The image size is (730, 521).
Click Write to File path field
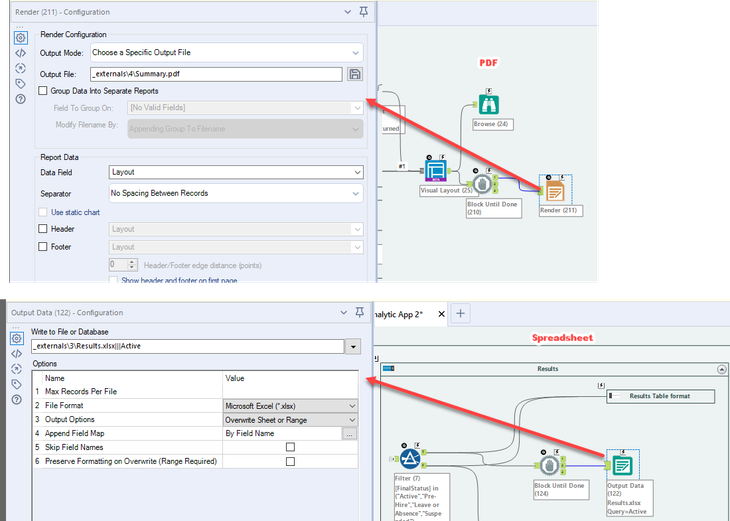coord(188,346)
